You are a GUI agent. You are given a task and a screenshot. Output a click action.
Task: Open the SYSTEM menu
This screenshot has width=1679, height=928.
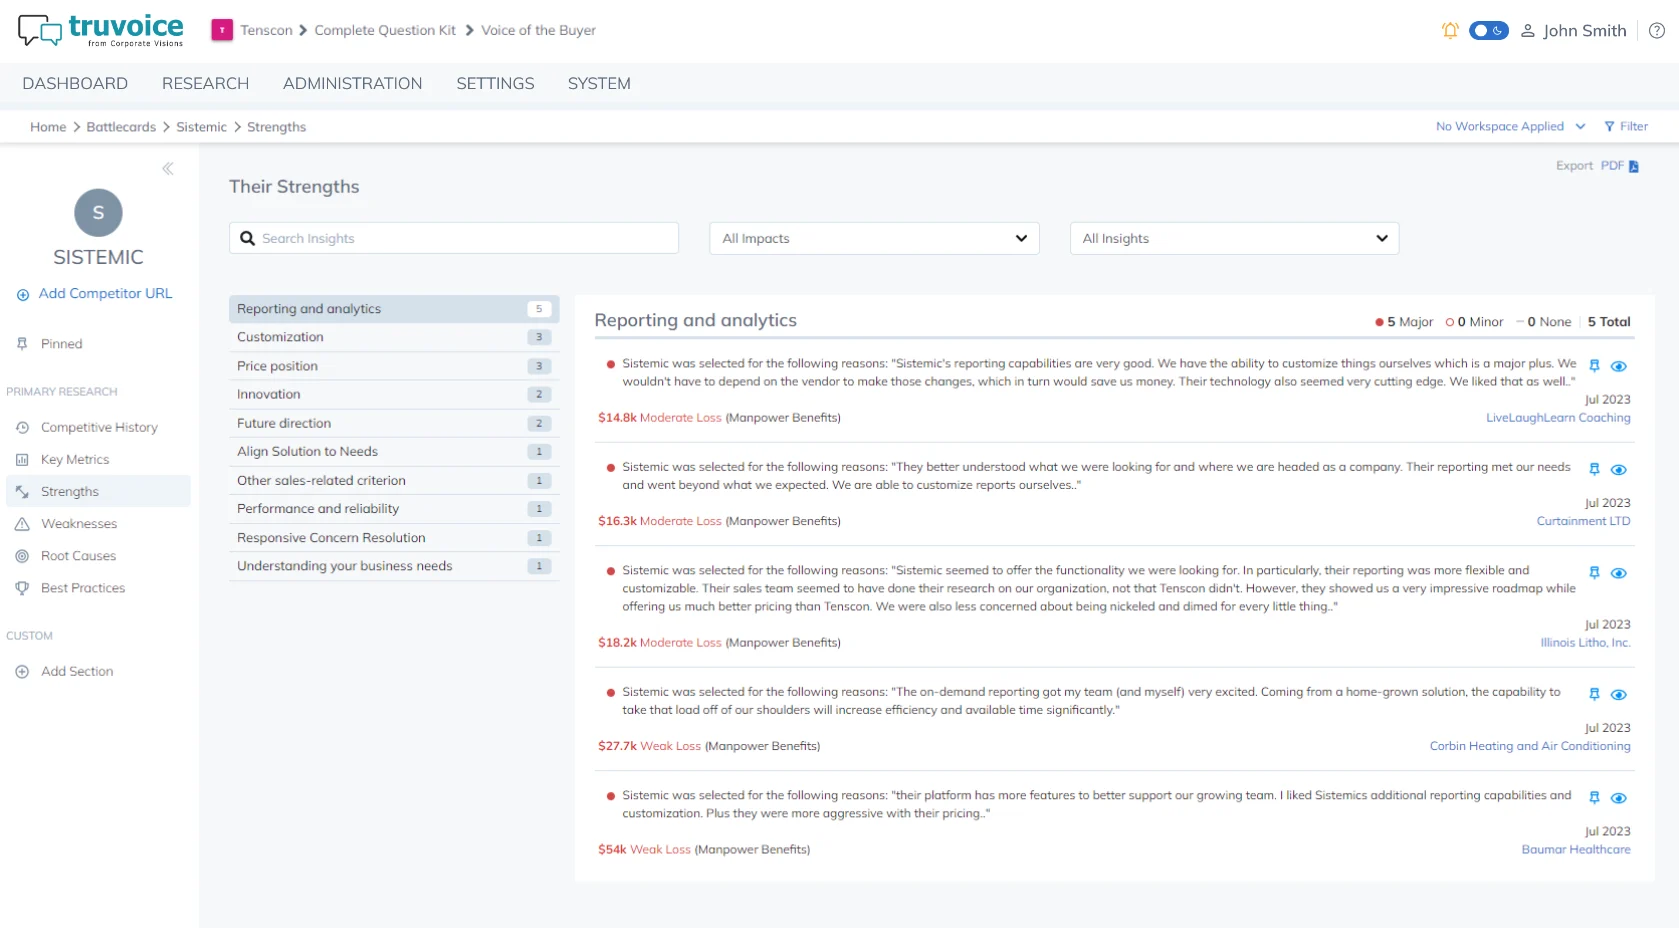pyautogui.click(x=599, y=84)
